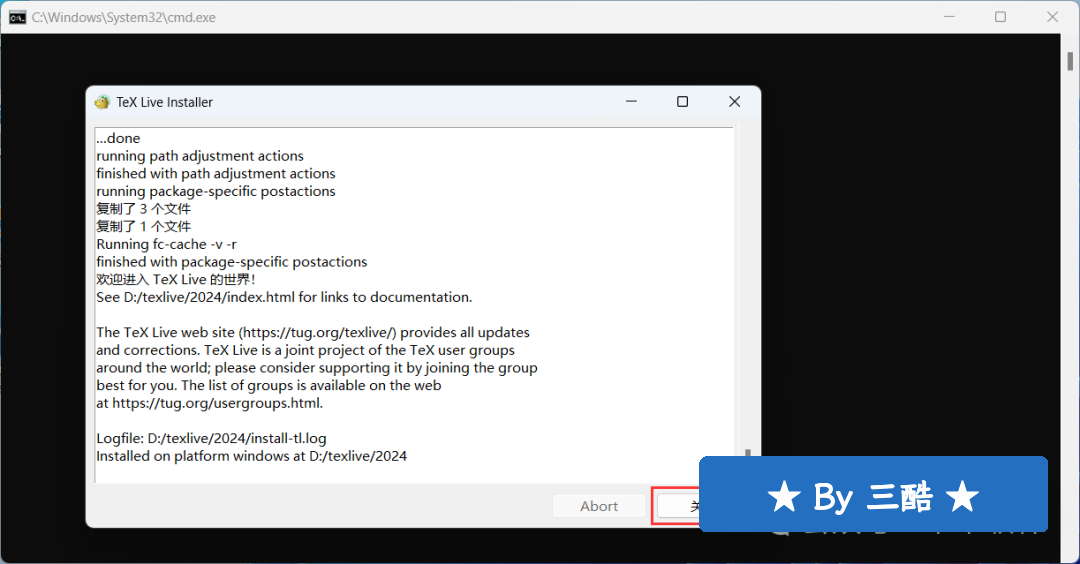1080x564 pixels.
Task: Click the line 'Running fc-cache -v -r'
Action: [166, 244]
